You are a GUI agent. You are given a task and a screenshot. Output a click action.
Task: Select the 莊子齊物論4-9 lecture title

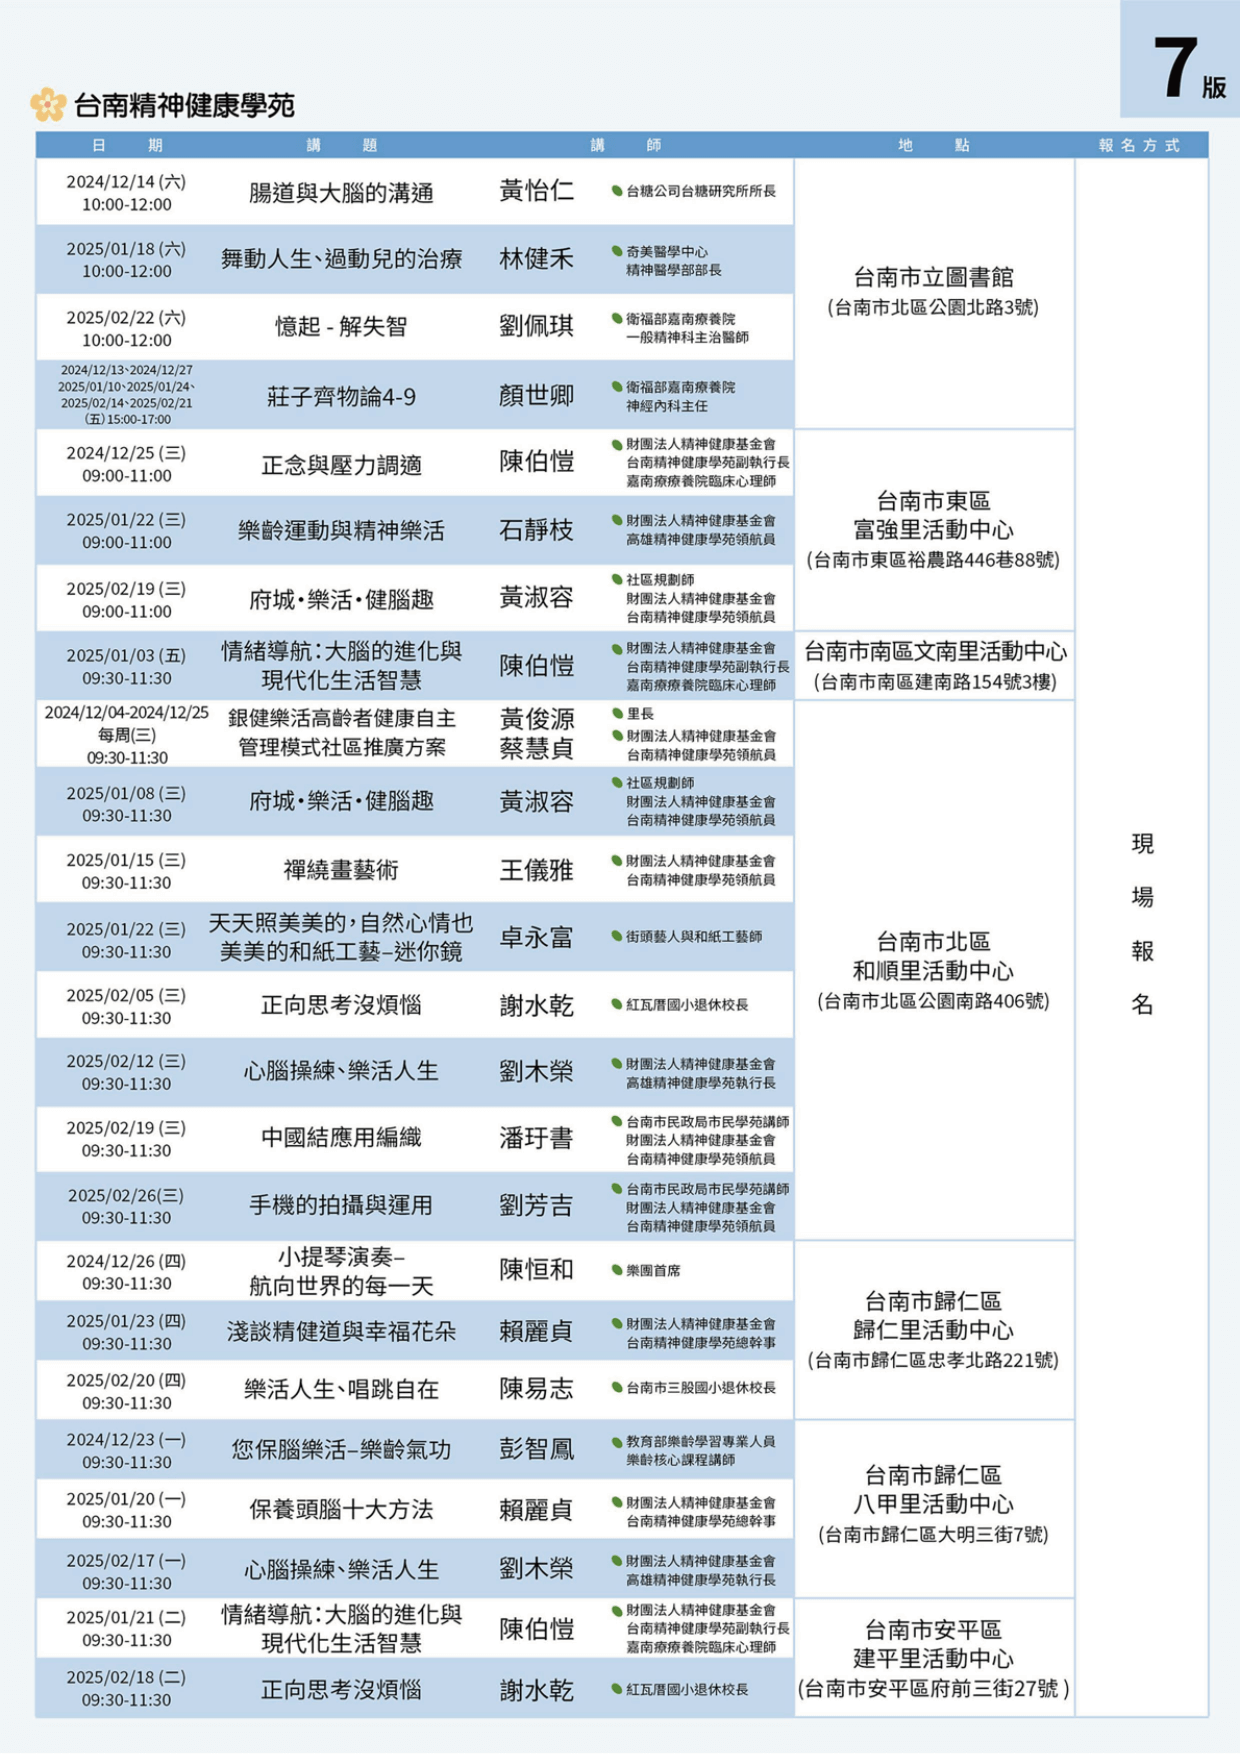point(341,397)
